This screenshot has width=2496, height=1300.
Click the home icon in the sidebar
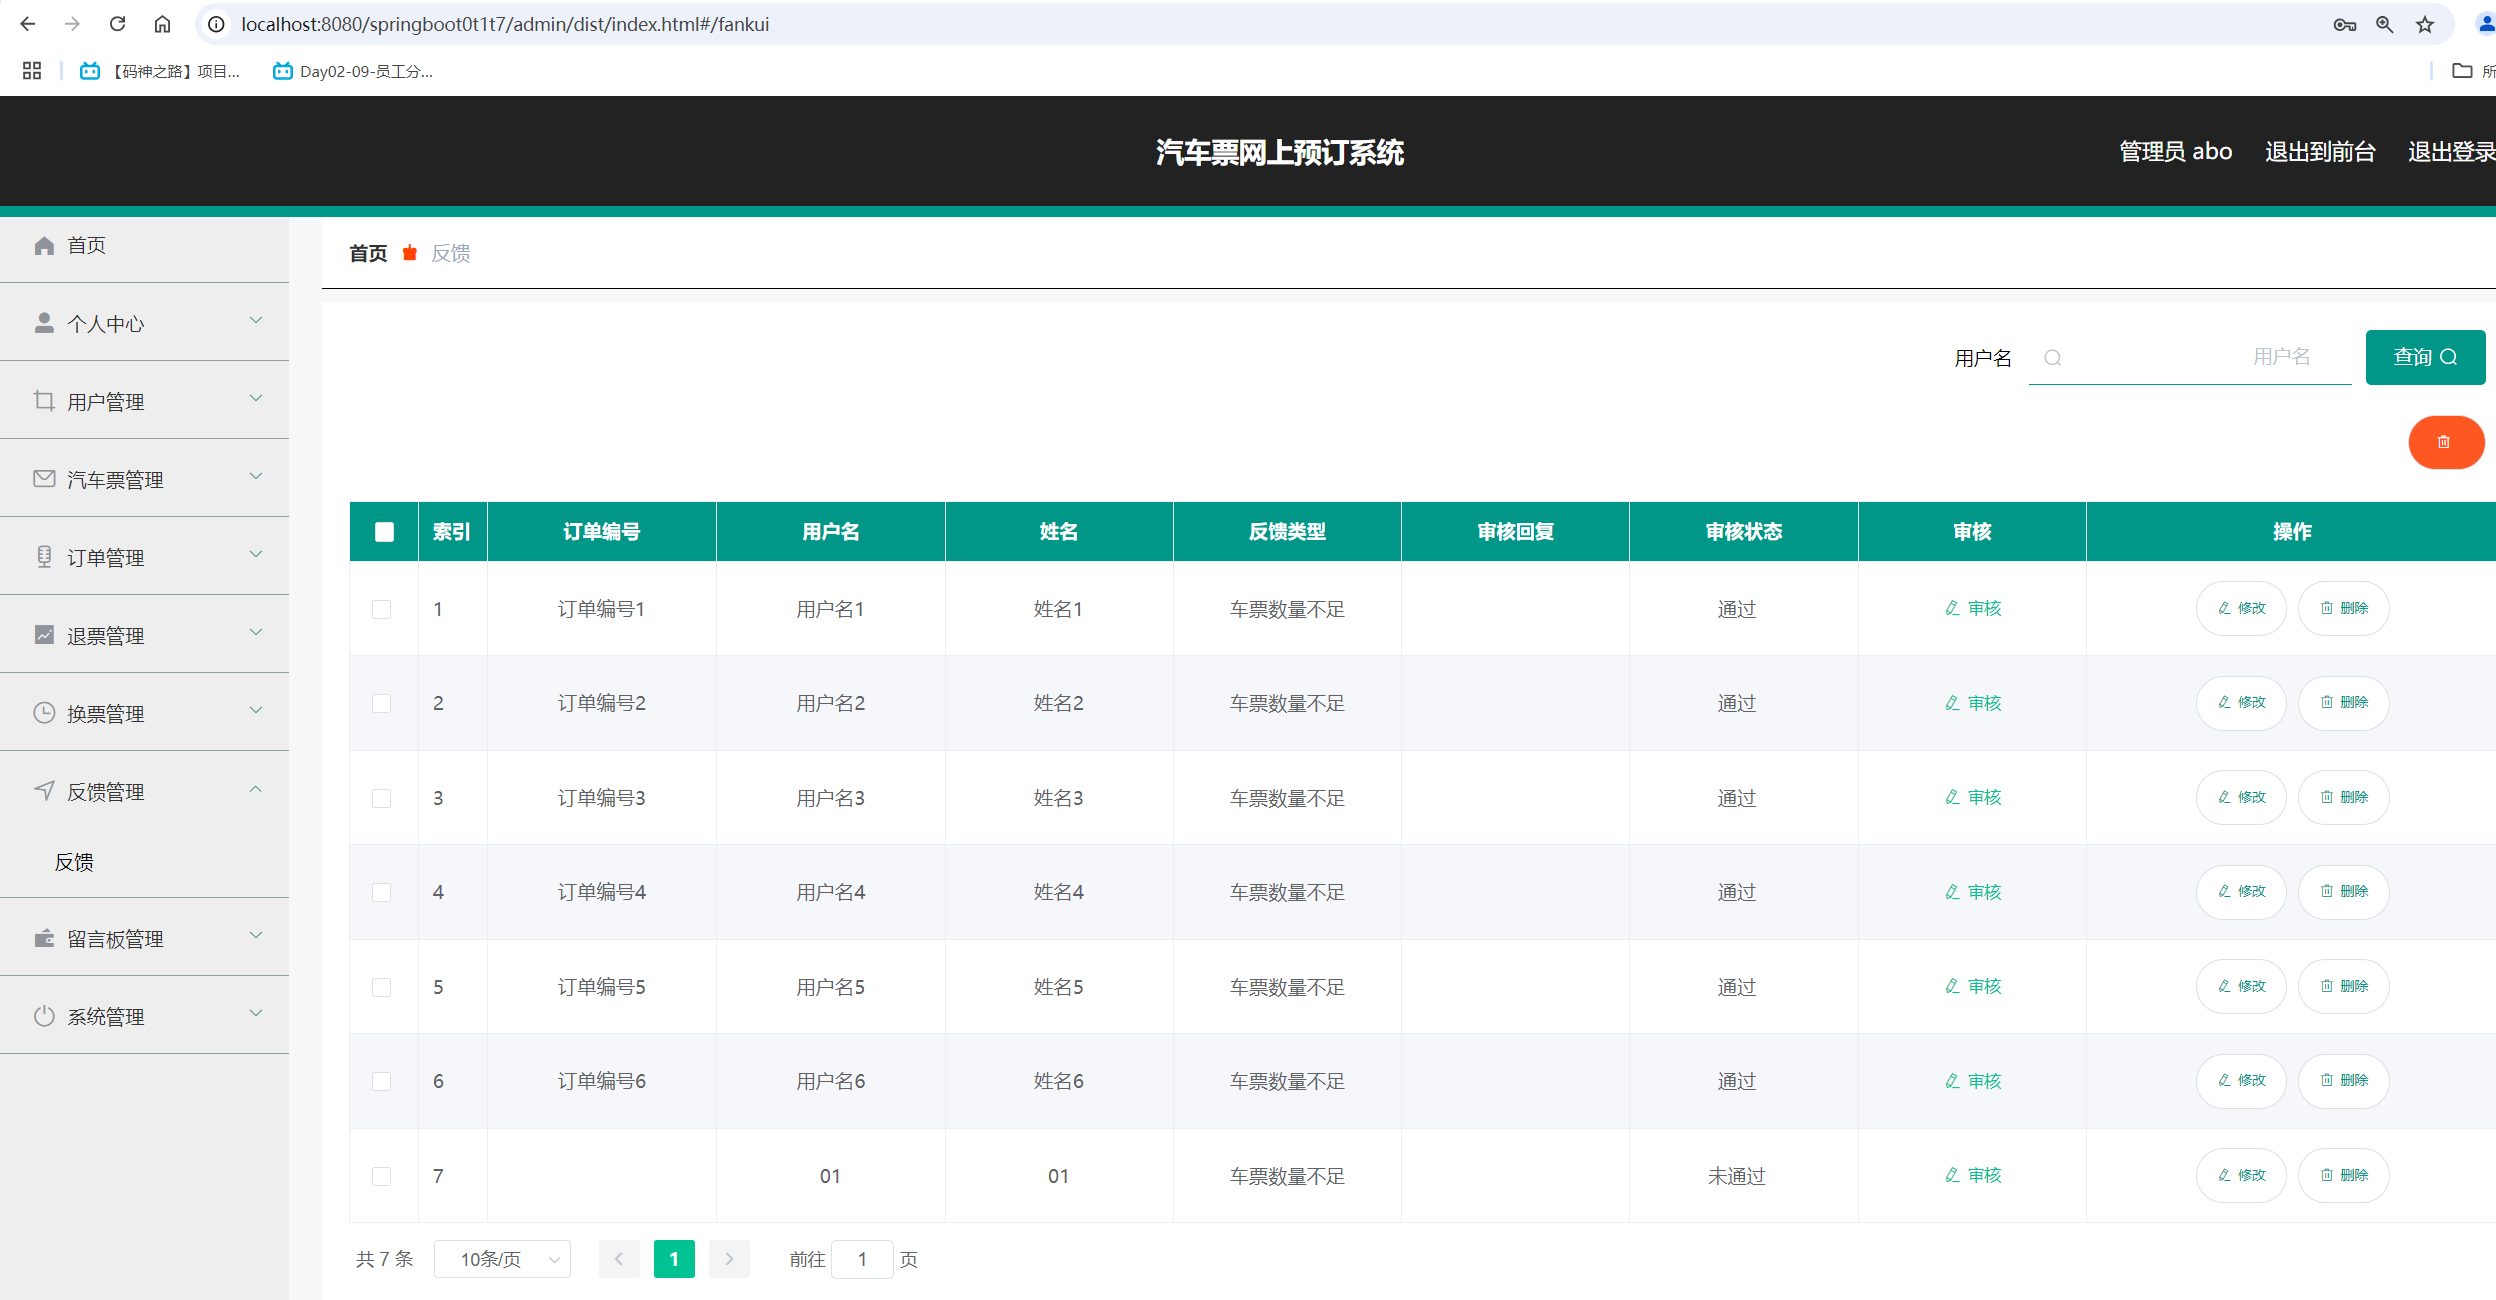(44, 245)
